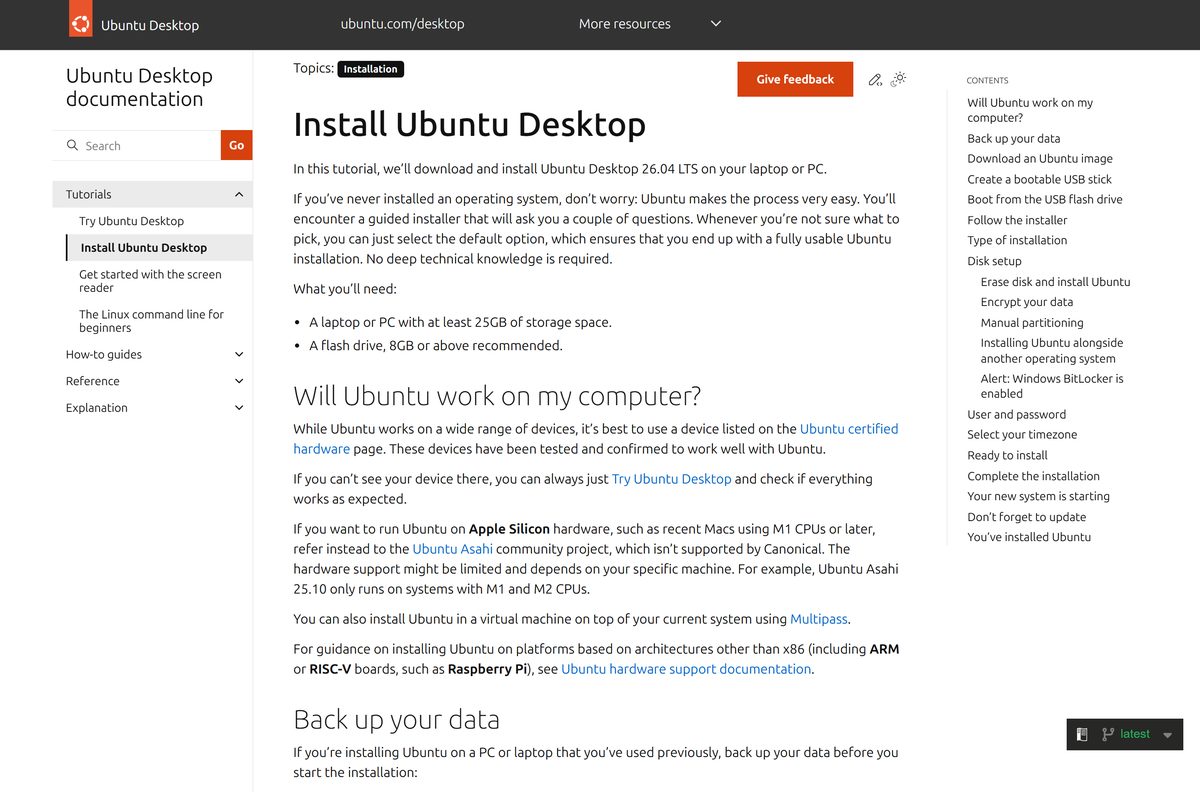Click the Installation topic tag
The width and height of the screenshot is (1200, 792).
point(371,69)
